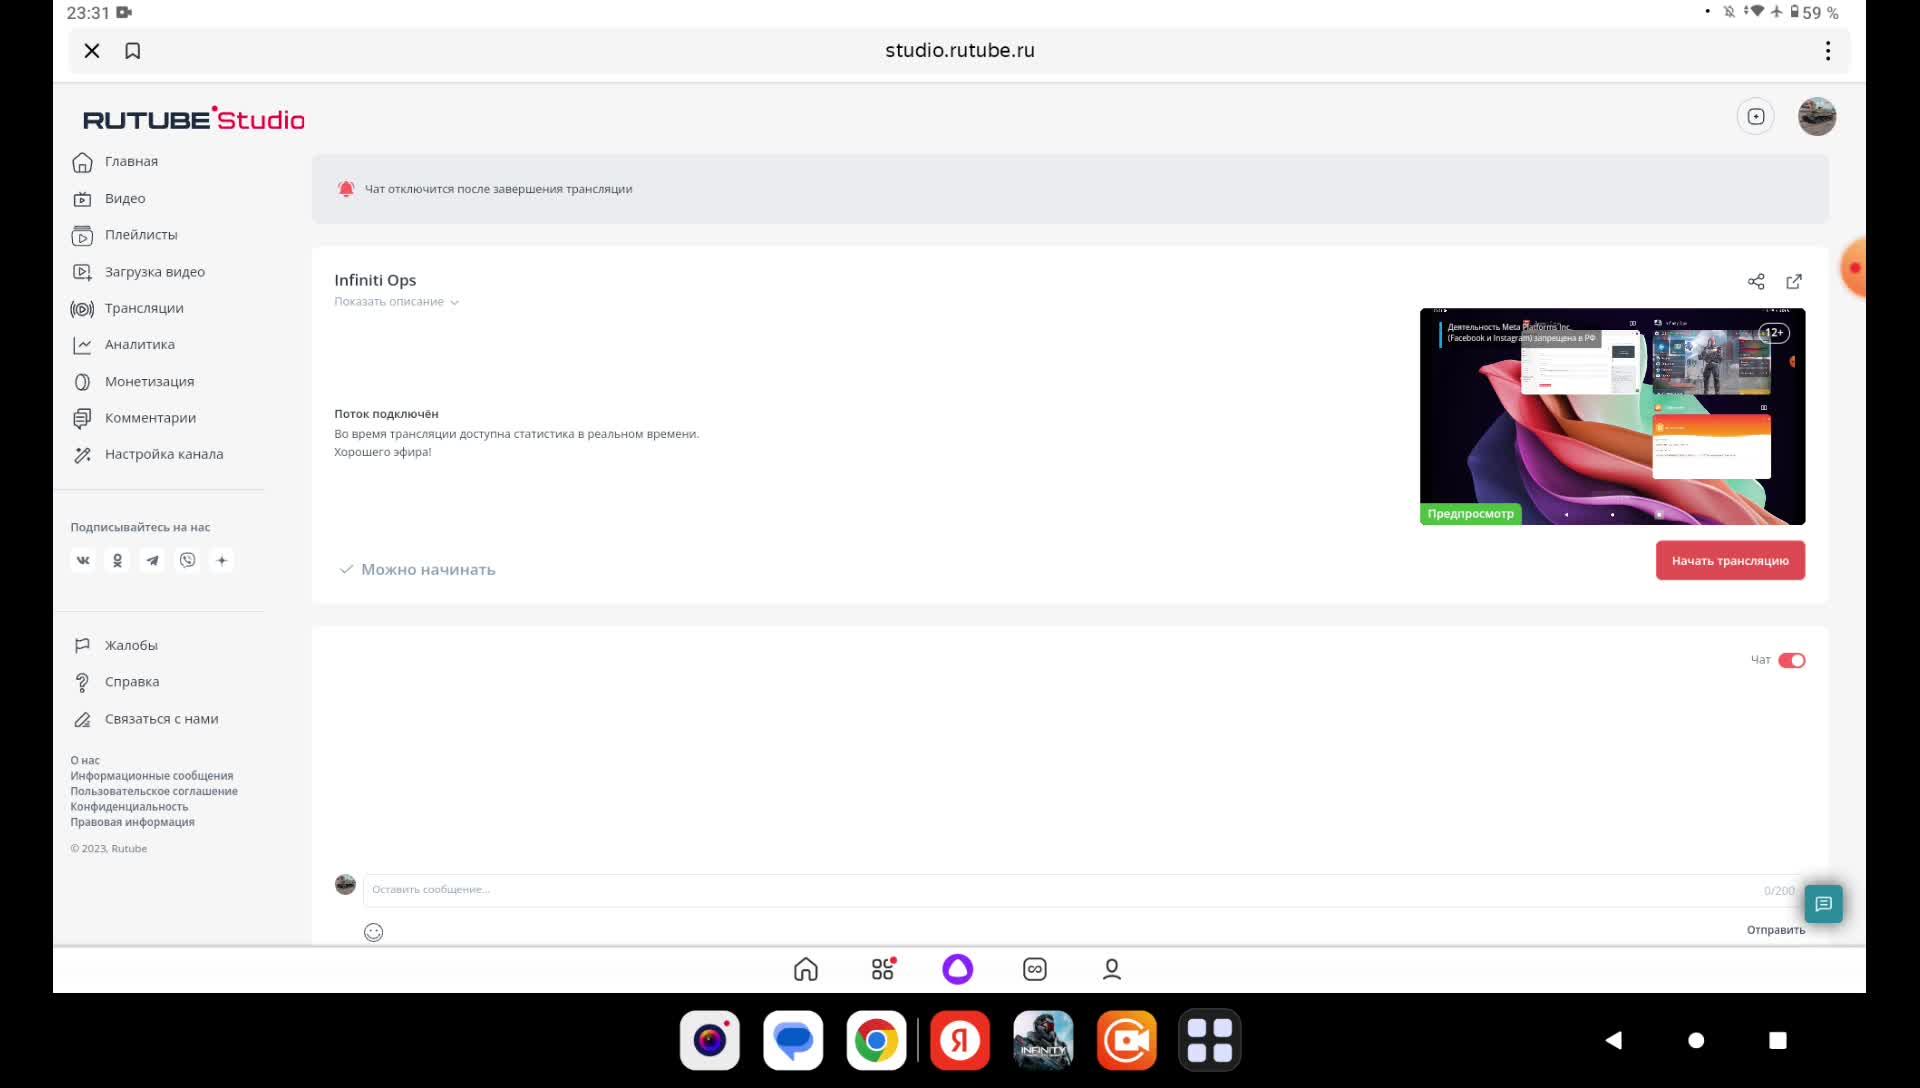The height and width of the screenshot is (1088, 1920).
Task: Click the add video plus icon
Action: (x=1756, y=117)
